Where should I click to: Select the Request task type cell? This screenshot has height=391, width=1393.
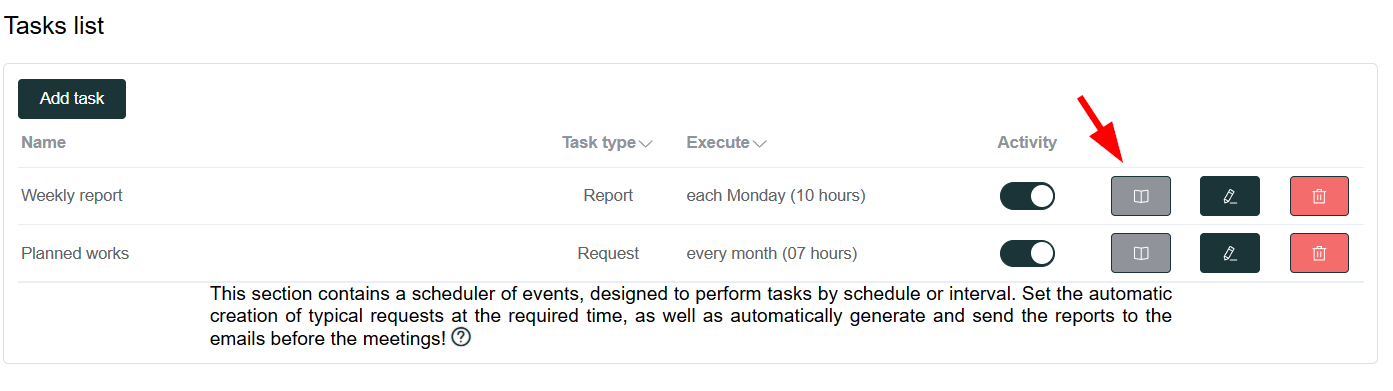tap(608, 253)
